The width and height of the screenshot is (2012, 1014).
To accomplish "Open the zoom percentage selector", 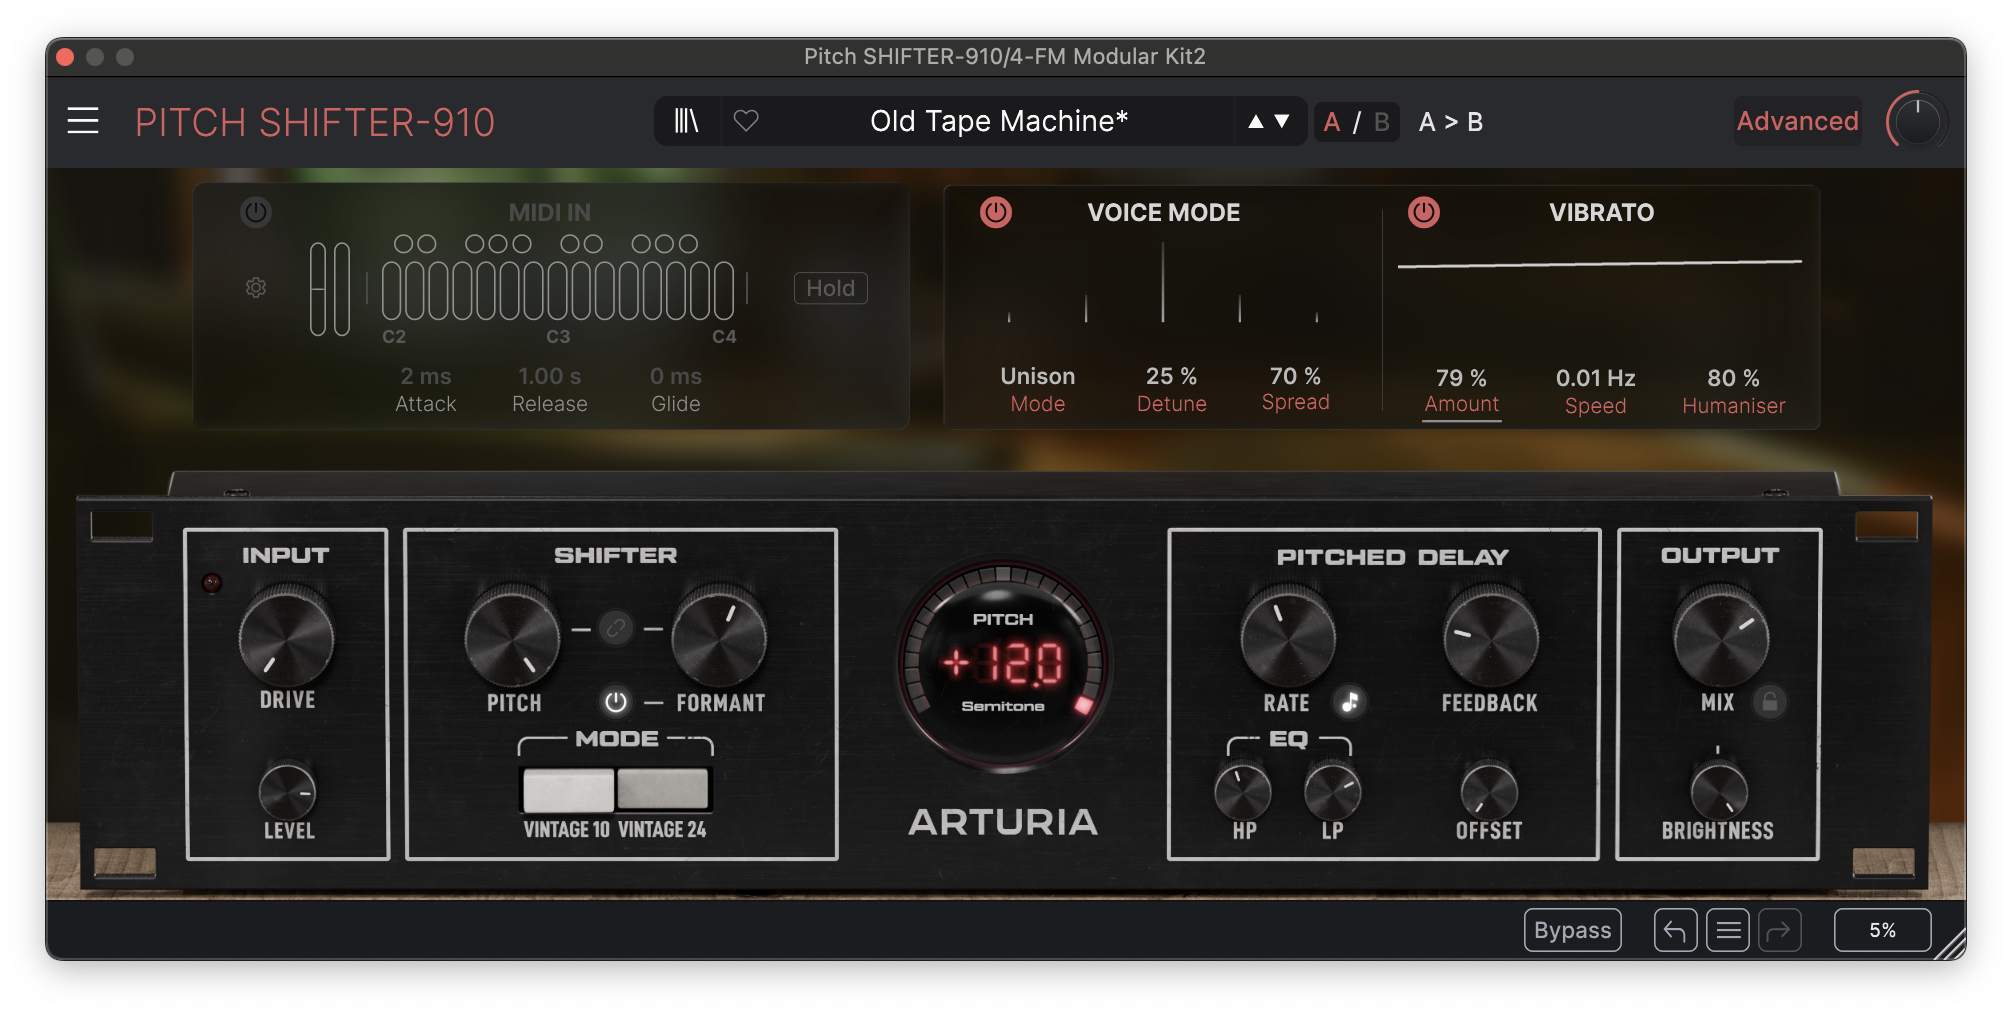I will pyautogui.click(x=1881, y=930).
